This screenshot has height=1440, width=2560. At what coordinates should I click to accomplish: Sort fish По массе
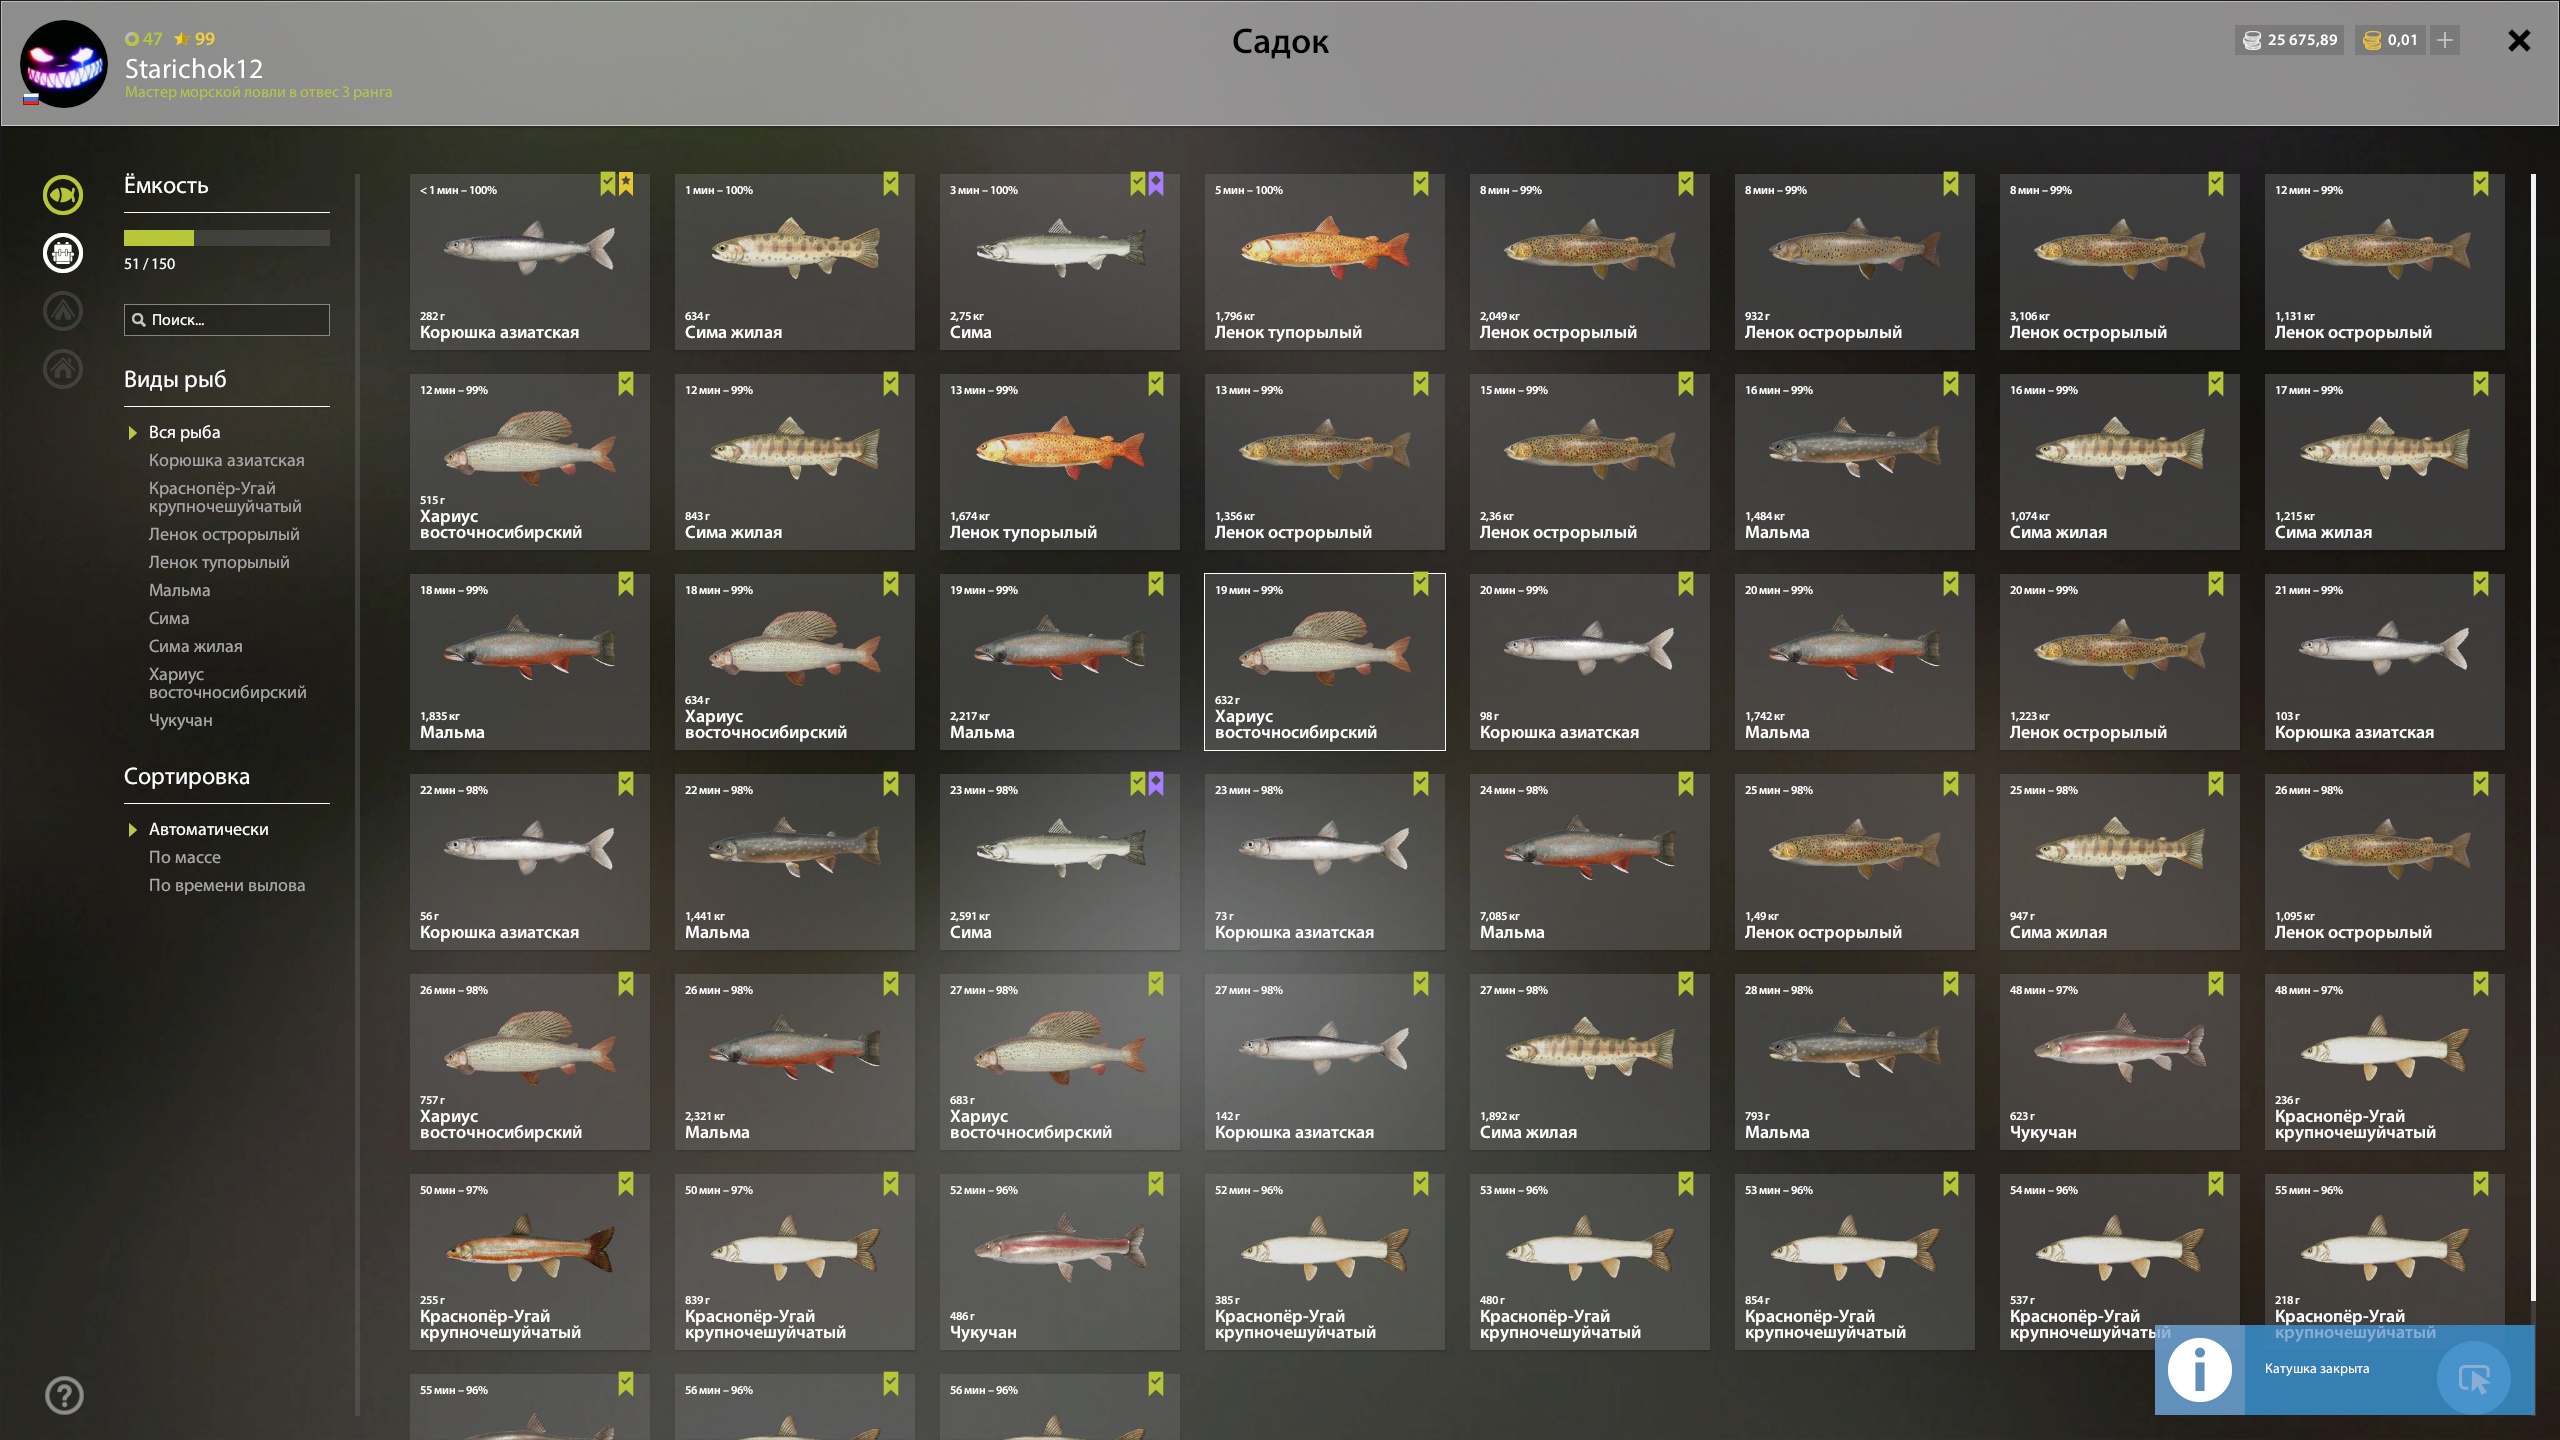click(185, 857)
